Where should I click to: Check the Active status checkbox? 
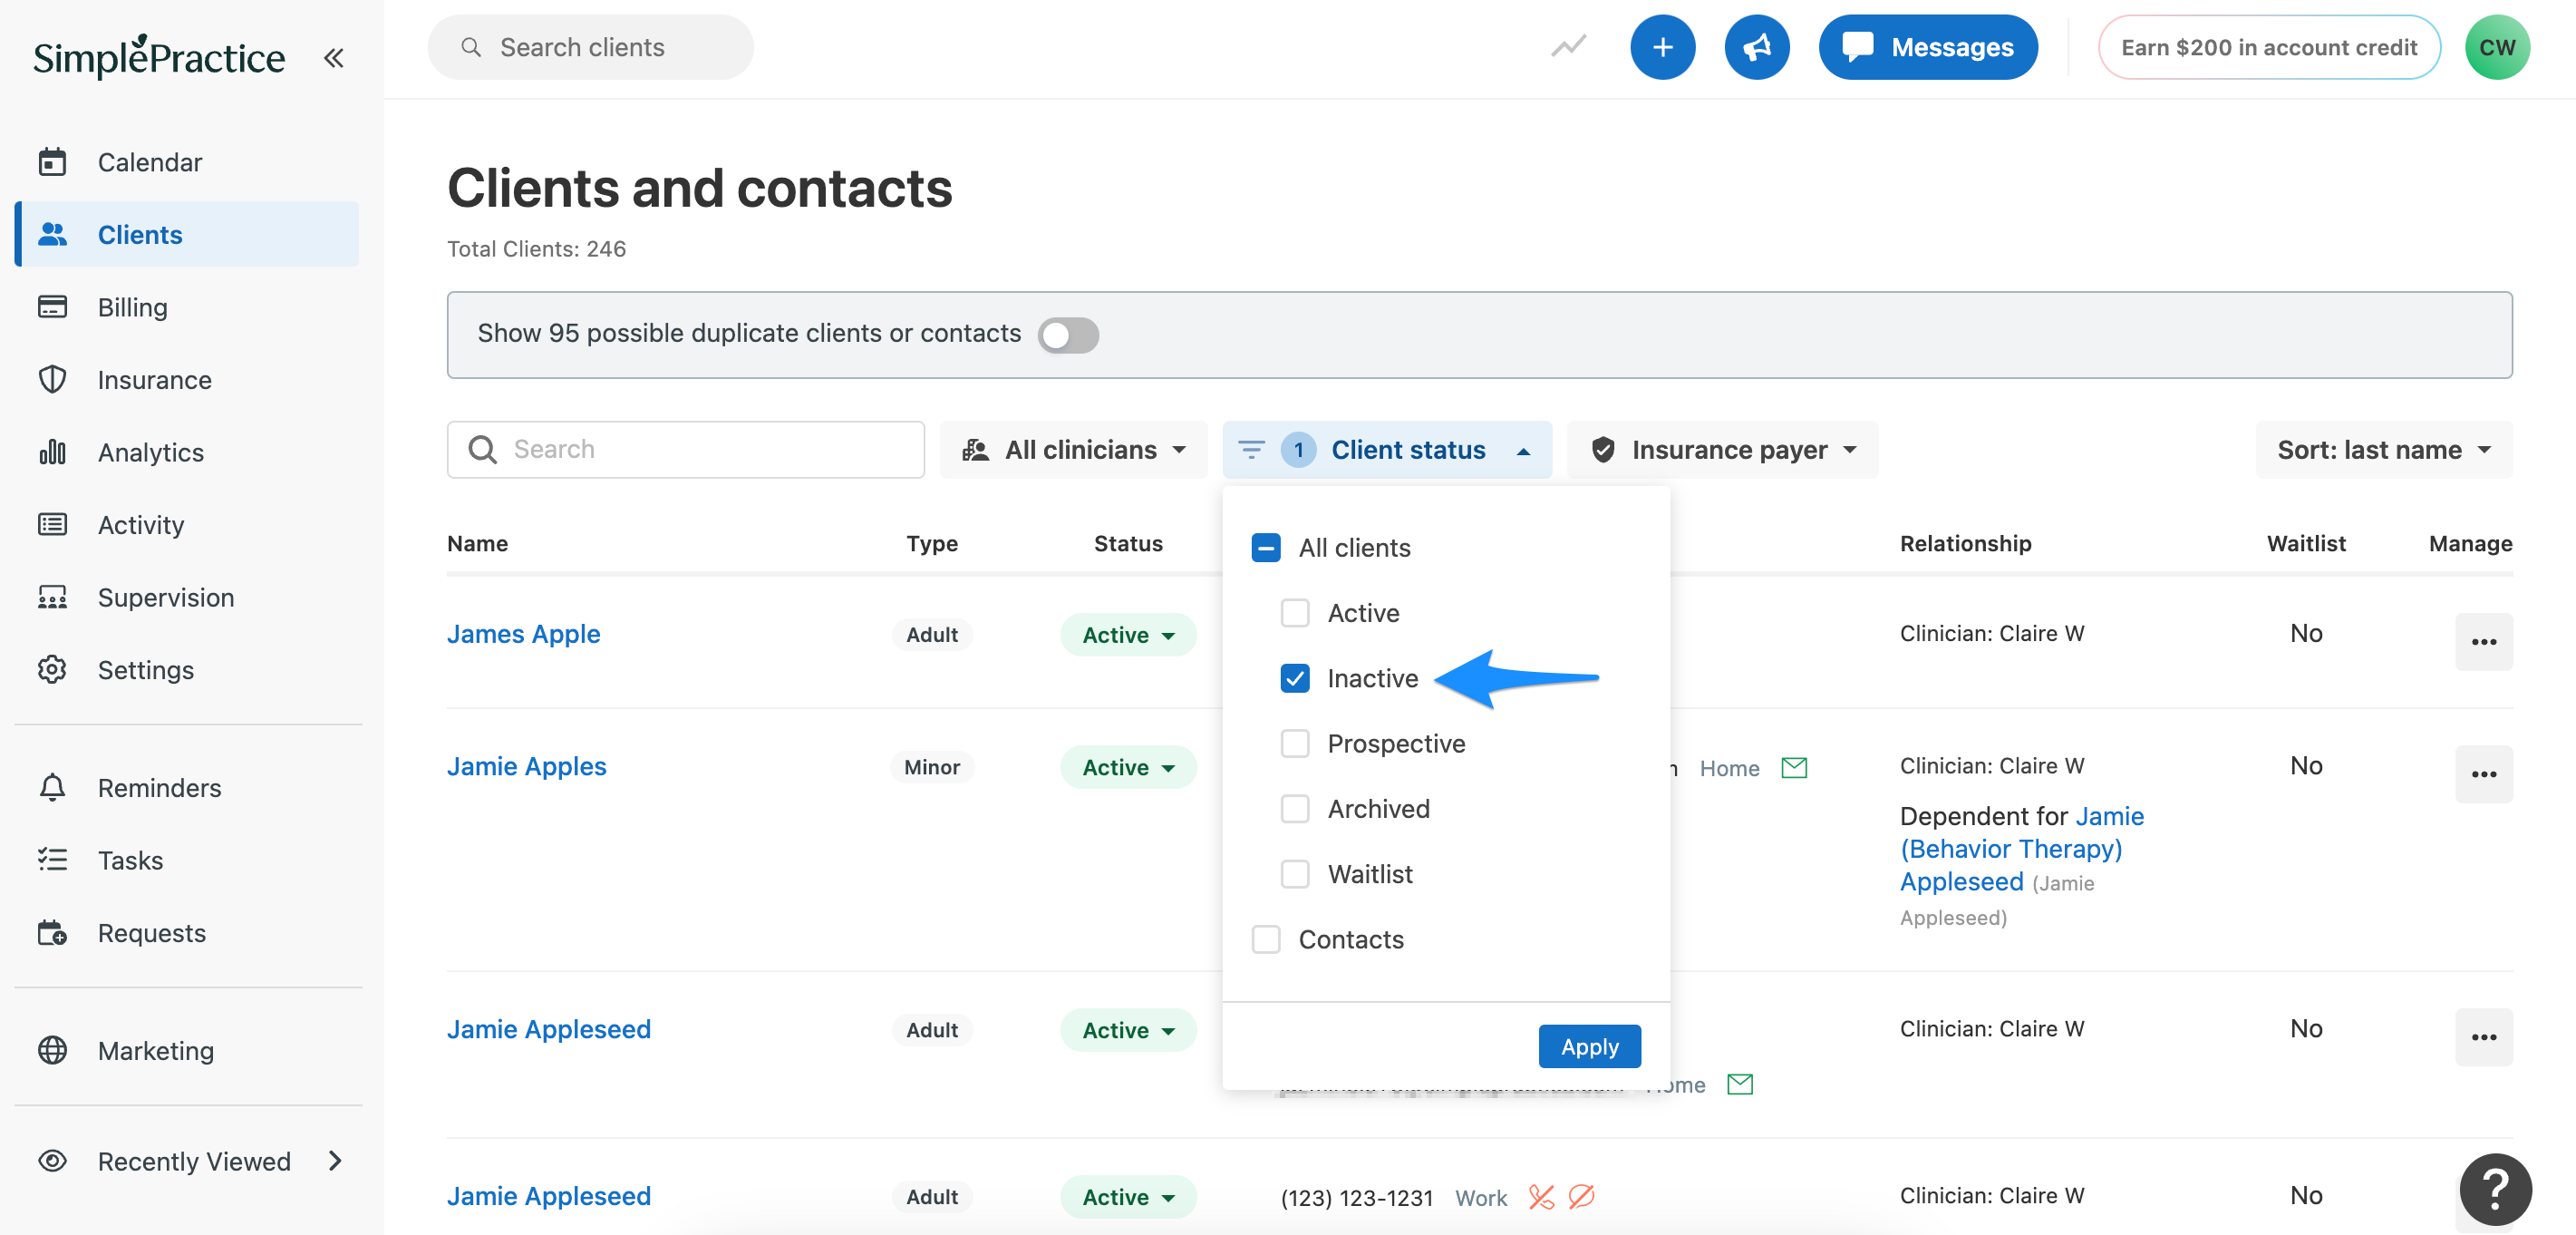(1295, 613)
